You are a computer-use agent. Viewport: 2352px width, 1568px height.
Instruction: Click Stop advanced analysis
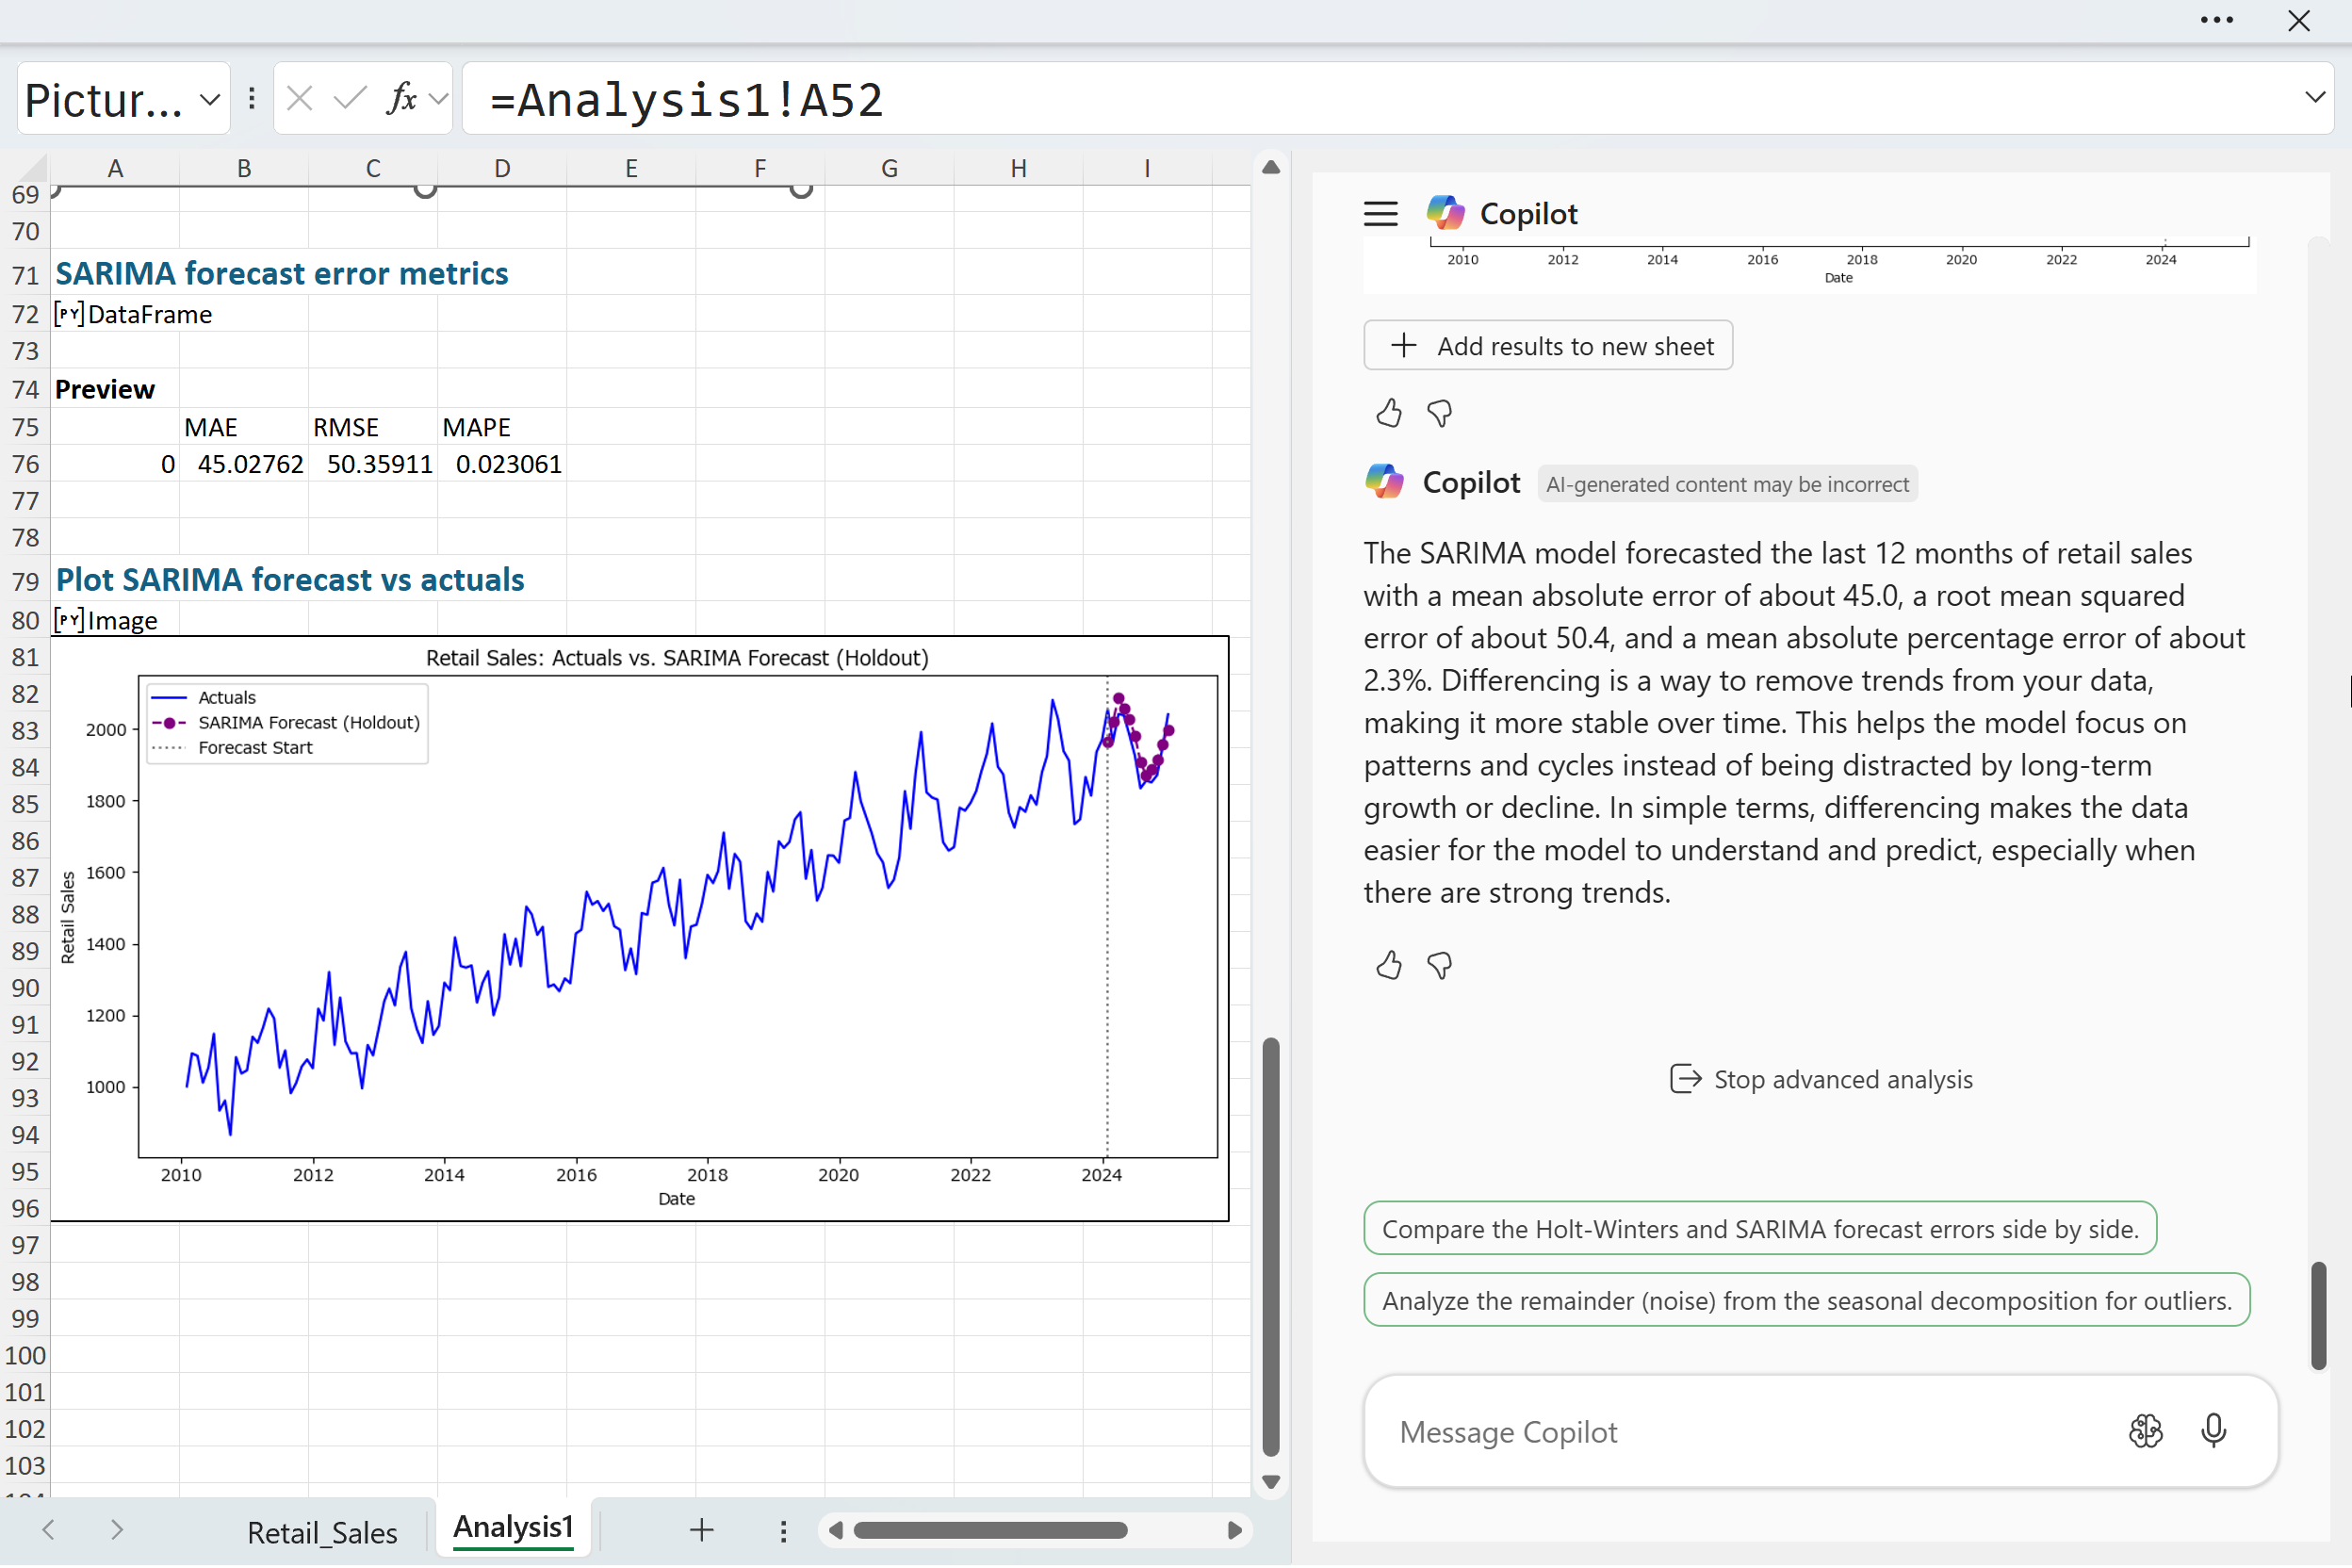pos(1821,1080)
